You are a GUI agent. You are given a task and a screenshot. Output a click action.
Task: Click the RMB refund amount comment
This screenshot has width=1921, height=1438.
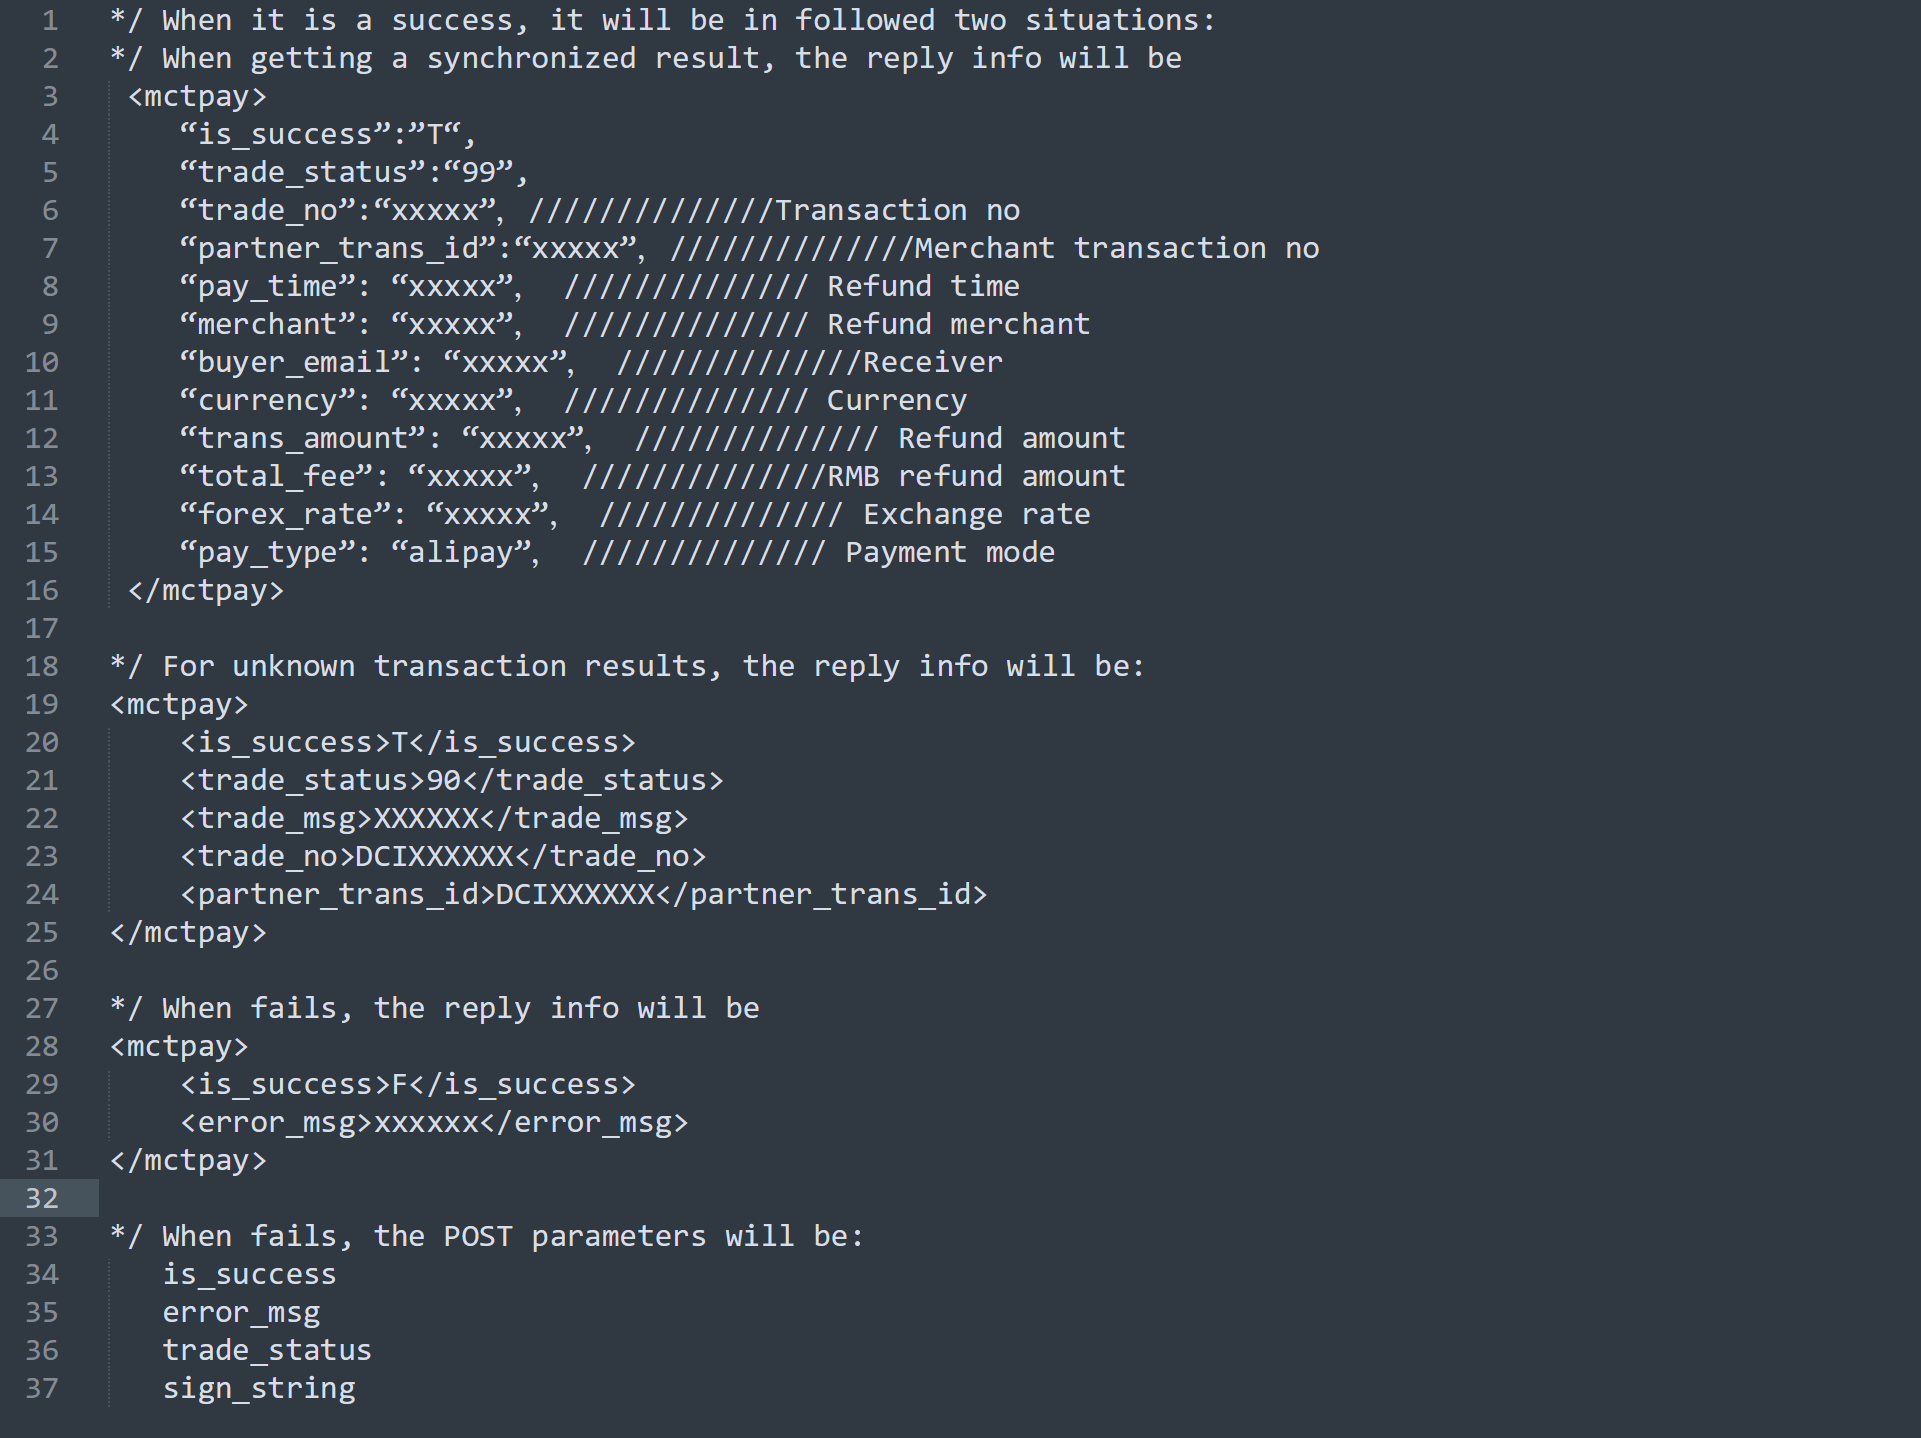coord(976,476)
